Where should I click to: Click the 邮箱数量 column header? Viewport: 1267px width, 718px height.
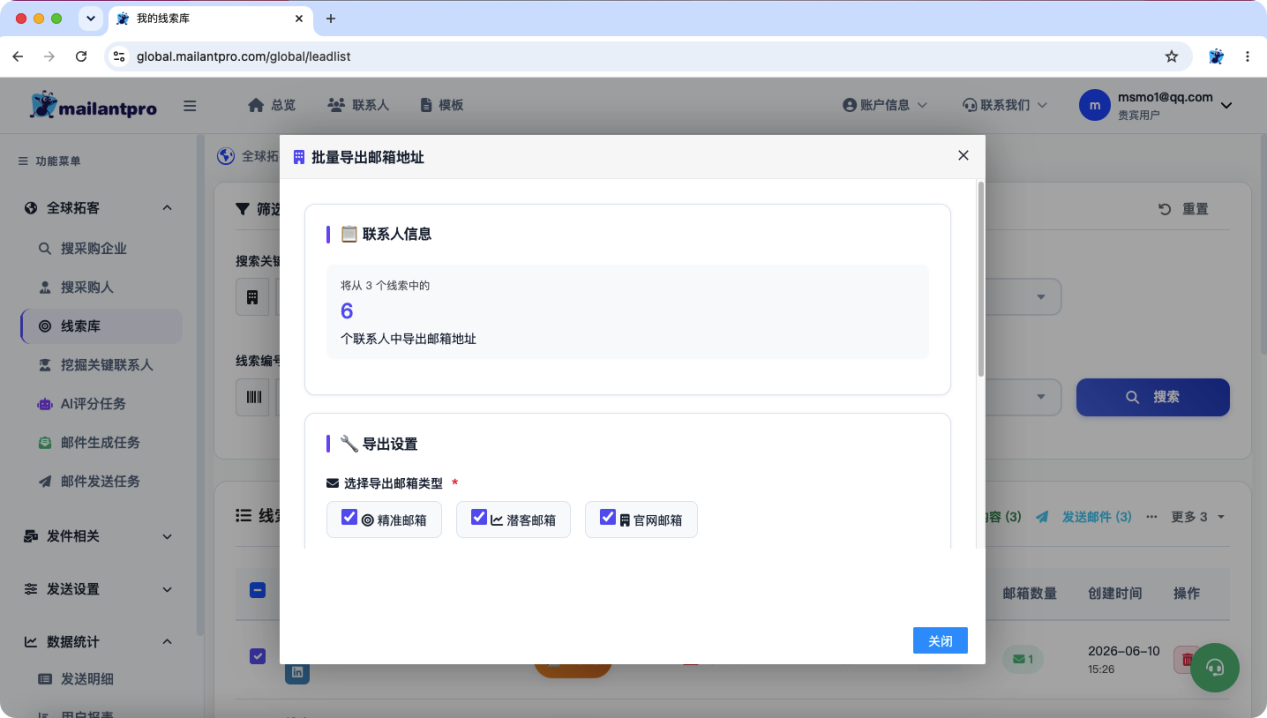point(1030,593)
